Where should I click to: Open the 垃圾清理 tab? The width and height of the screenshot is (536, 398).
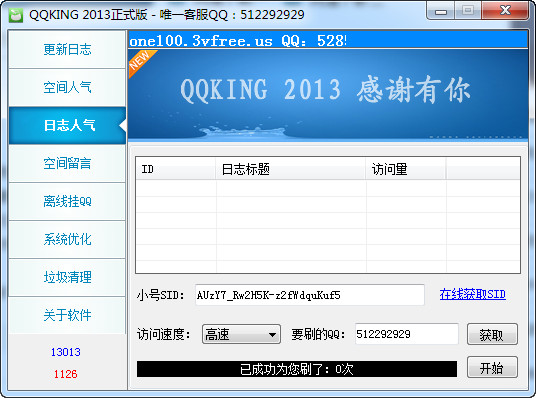coord(67,277)
